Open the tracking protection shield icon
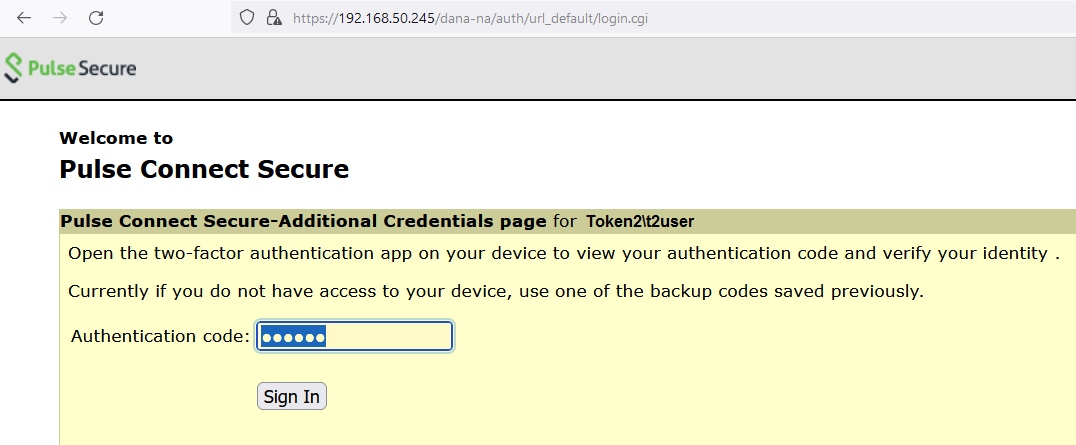Viewport: 1076px width, 445px height. pyautogui.click(x=247, y=18)
